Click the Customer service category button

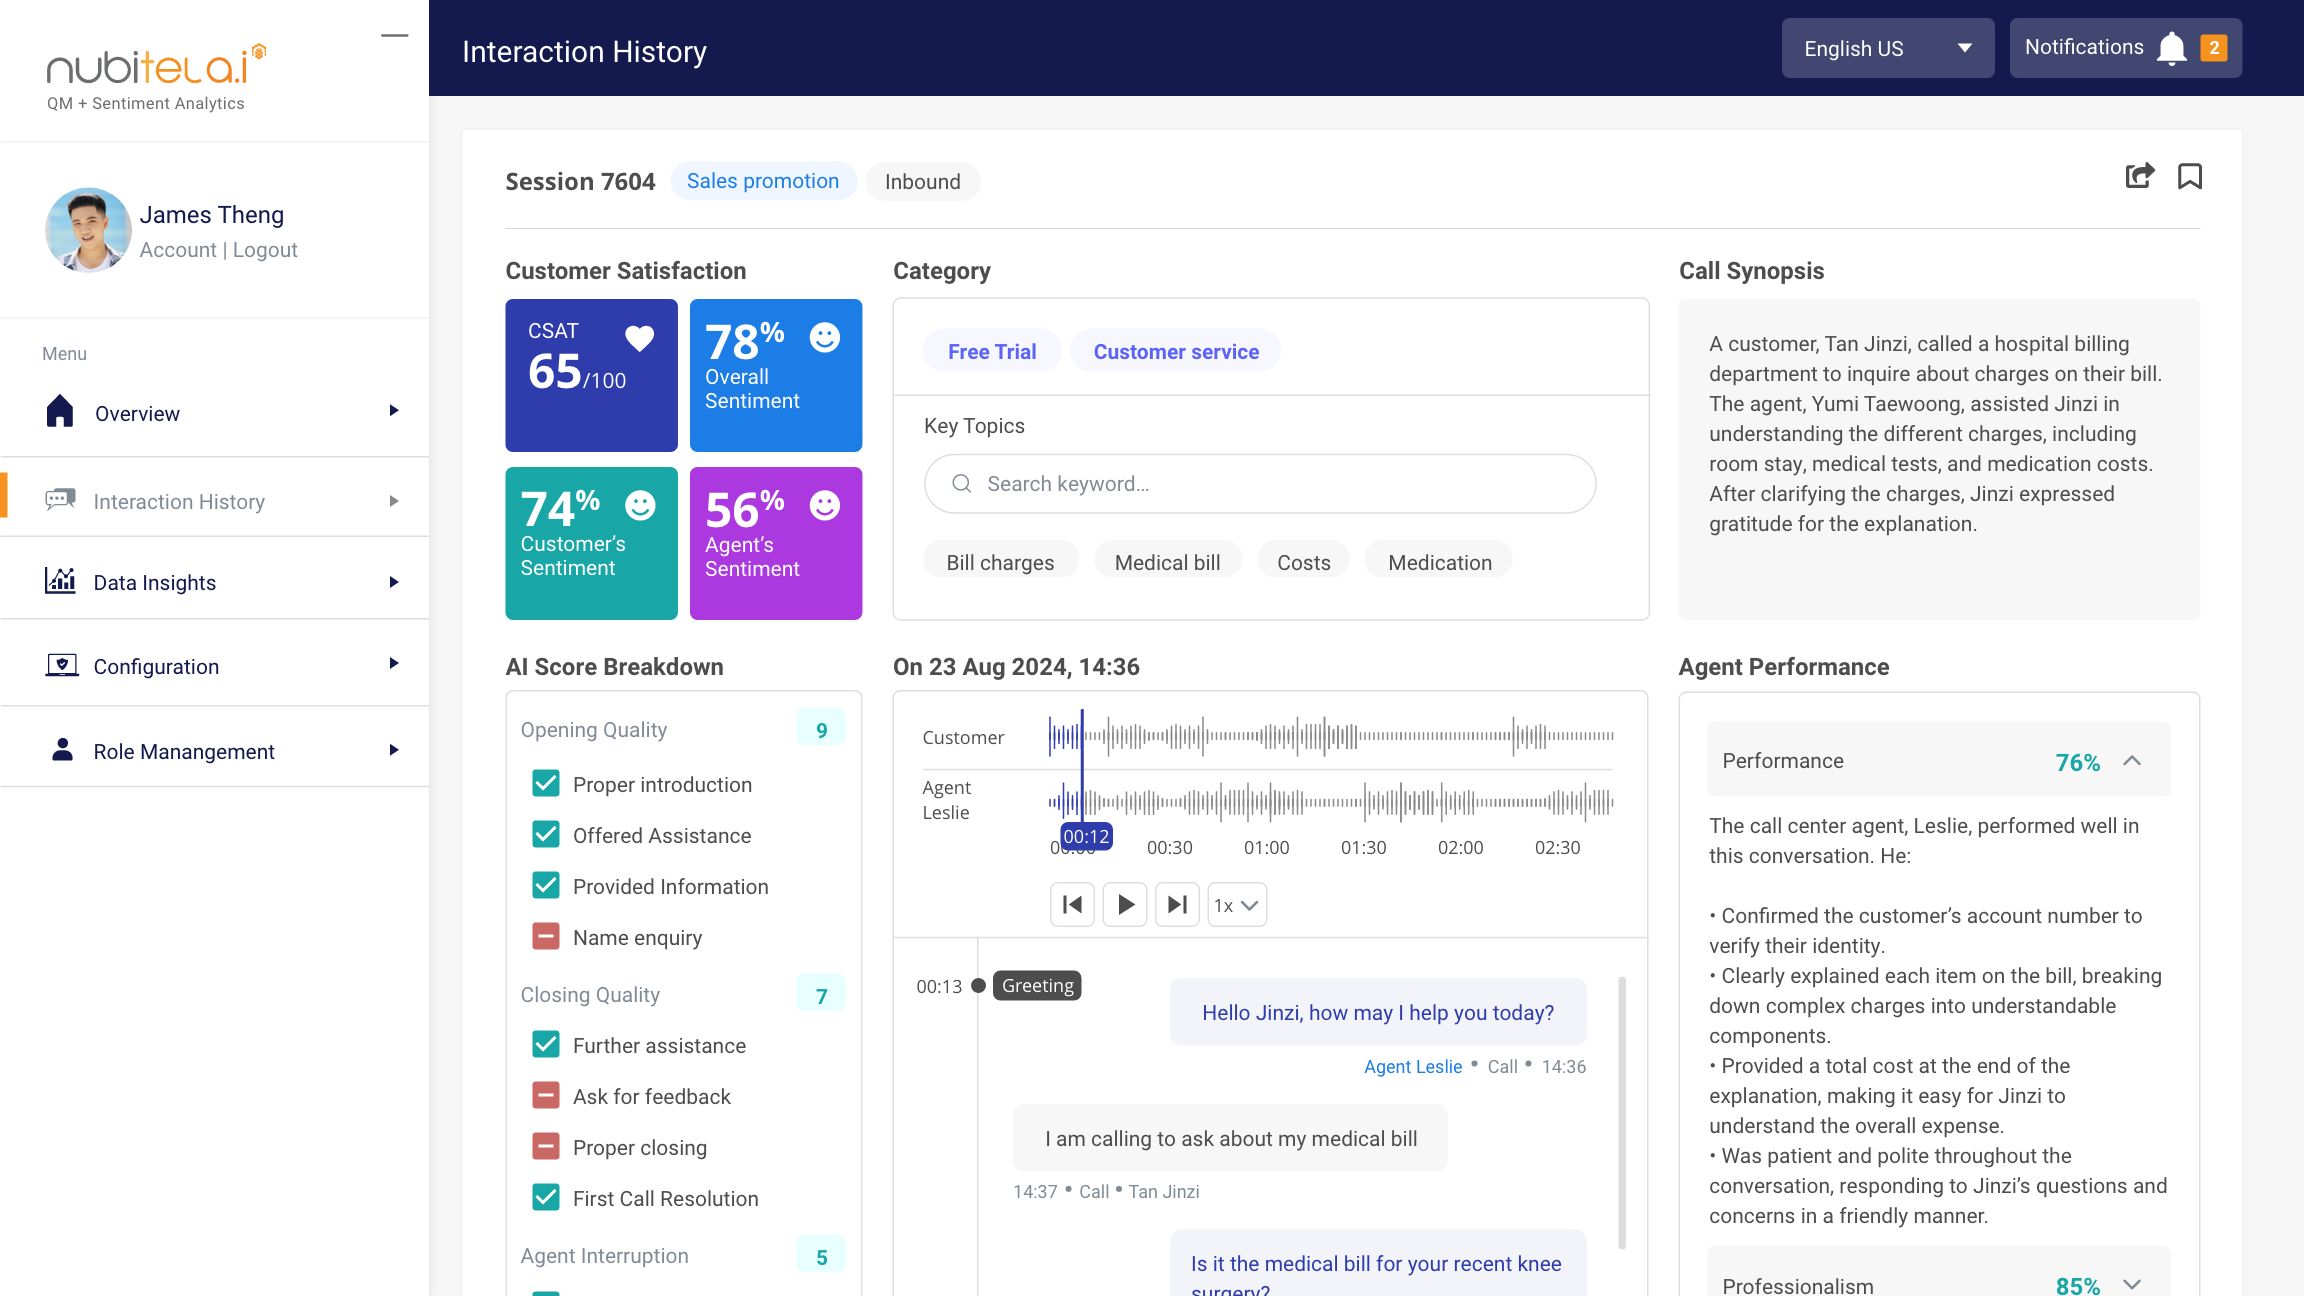1176,351
